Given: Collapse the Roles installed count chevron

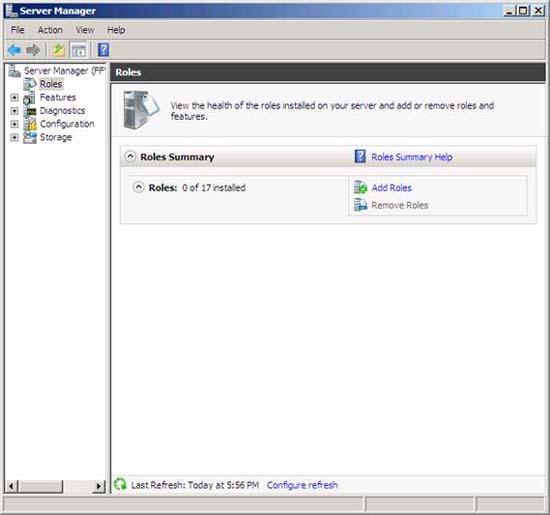Looking at the screenshot, I should [139, 187].
